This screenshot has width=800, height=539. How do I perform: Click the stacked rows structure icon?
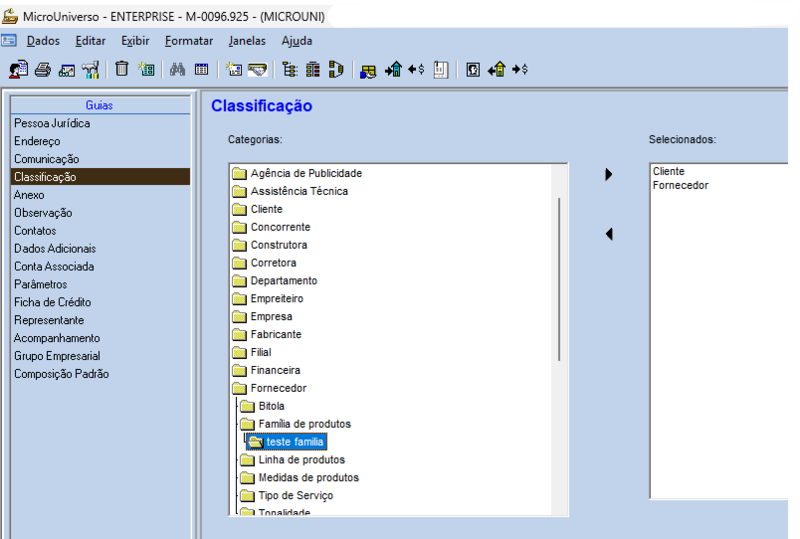313,69
